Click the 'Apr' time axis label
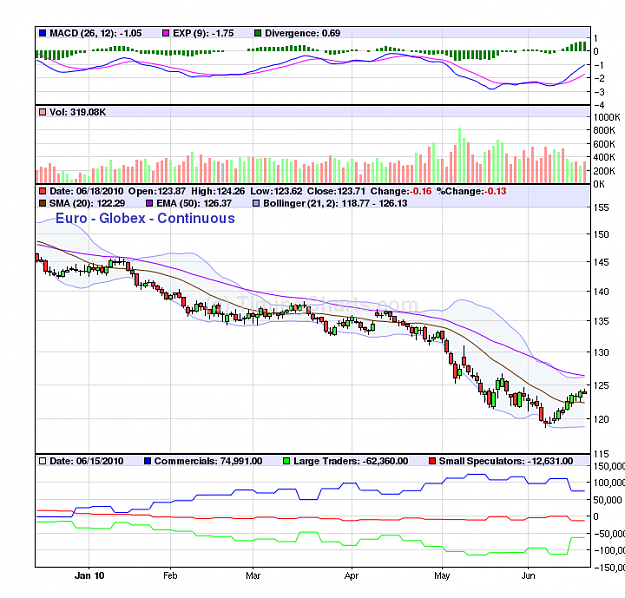 [352, 576]
